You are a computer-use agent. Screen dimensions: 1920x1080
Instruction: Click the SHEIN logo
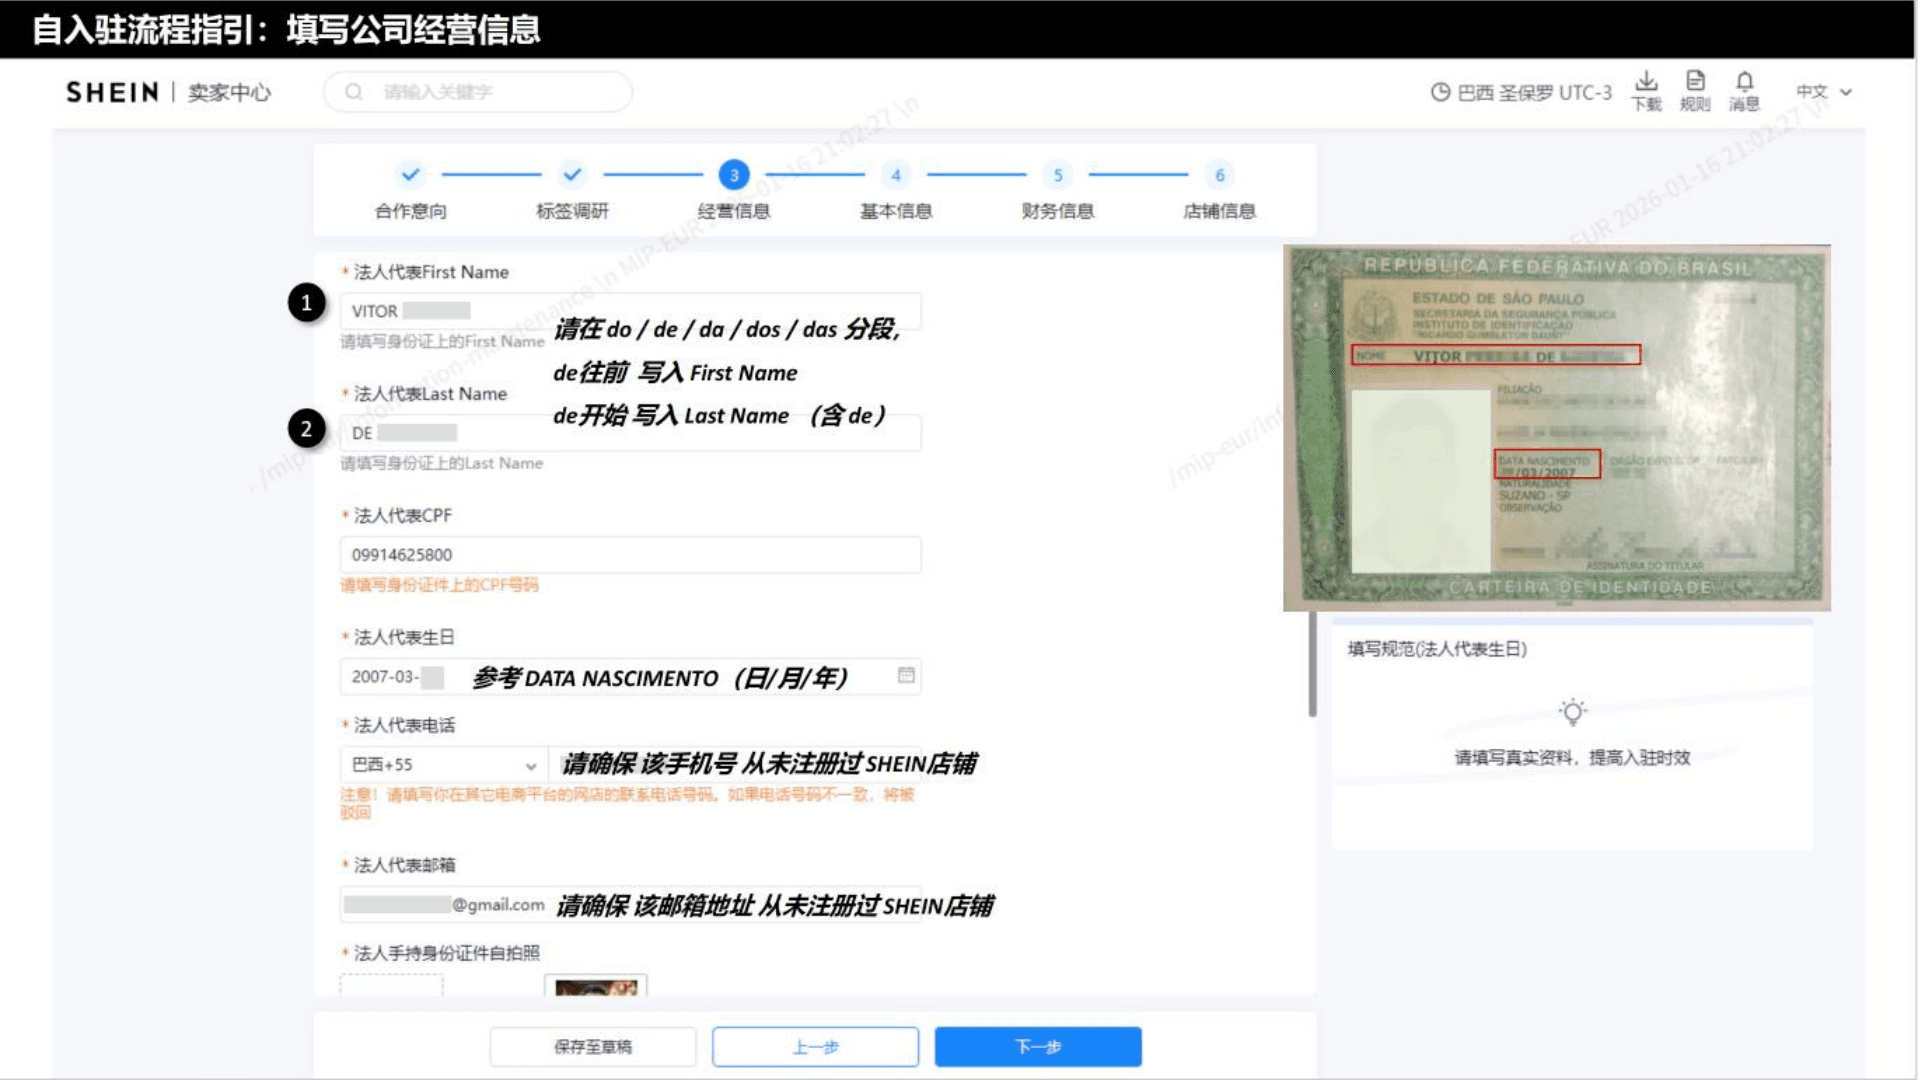pyautogui.click(x=112, y=92)
